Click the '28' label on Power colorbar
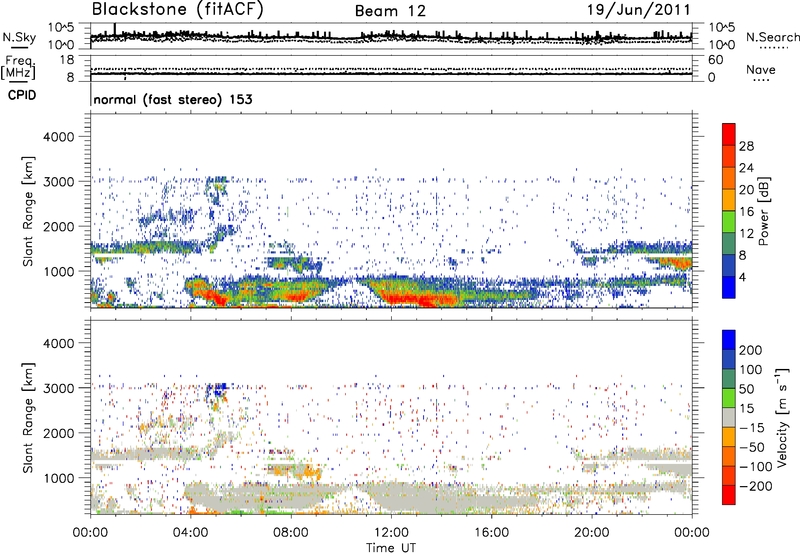Screen dimensions: 800x554 746,146
